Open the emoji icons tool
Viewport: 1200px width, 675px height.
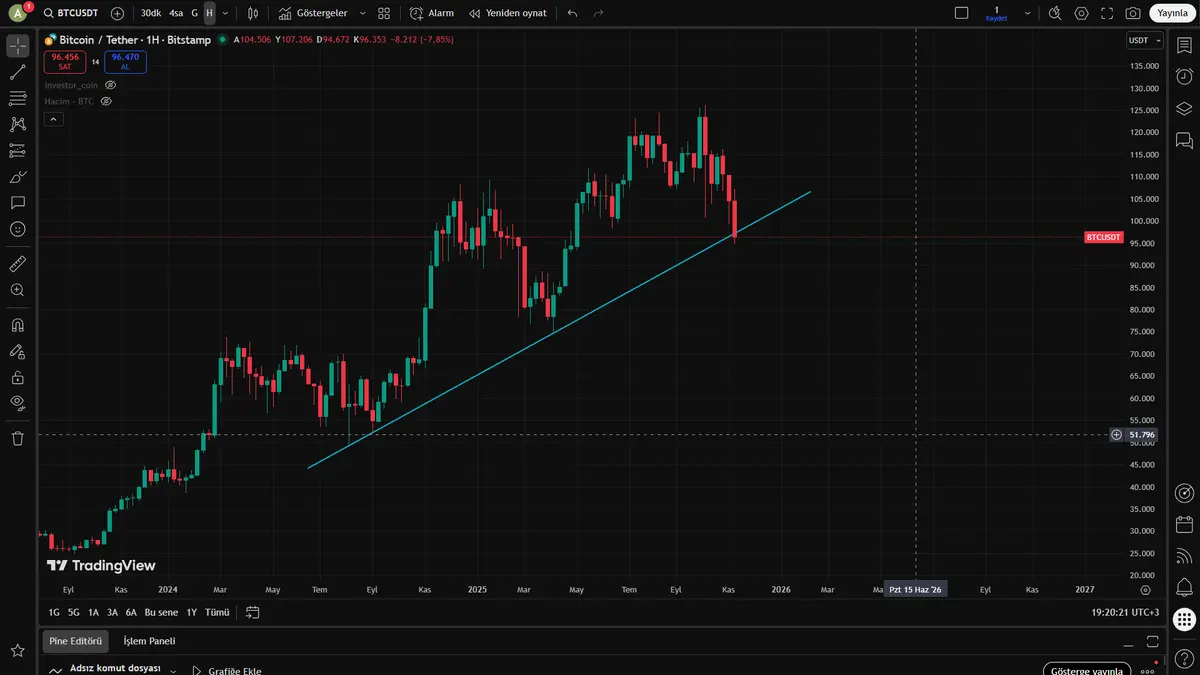(17, 229)
